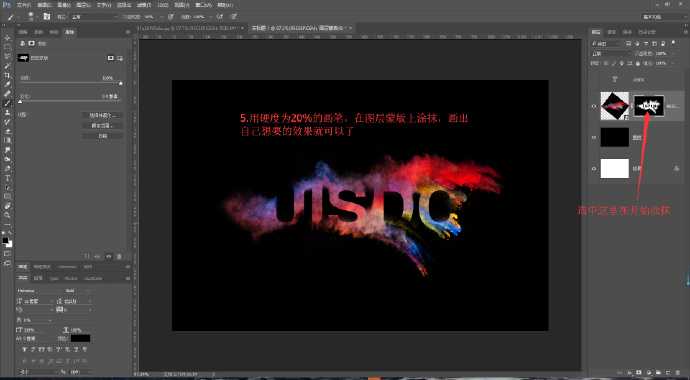The width and height of the screenshot is (690, 380).
Task: Select the Lasso tool
Action: [x=7, y=56]
